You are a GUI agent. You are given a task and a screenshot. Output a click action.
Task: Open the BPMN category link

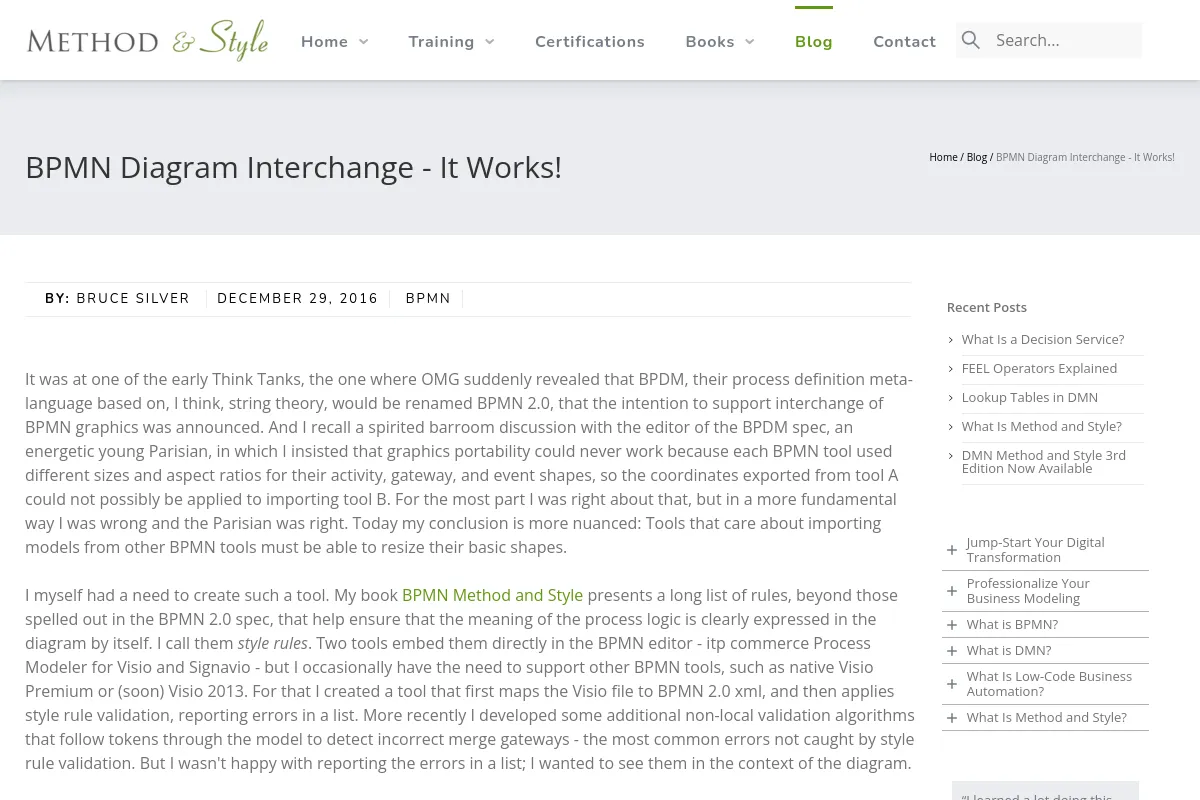428,298
